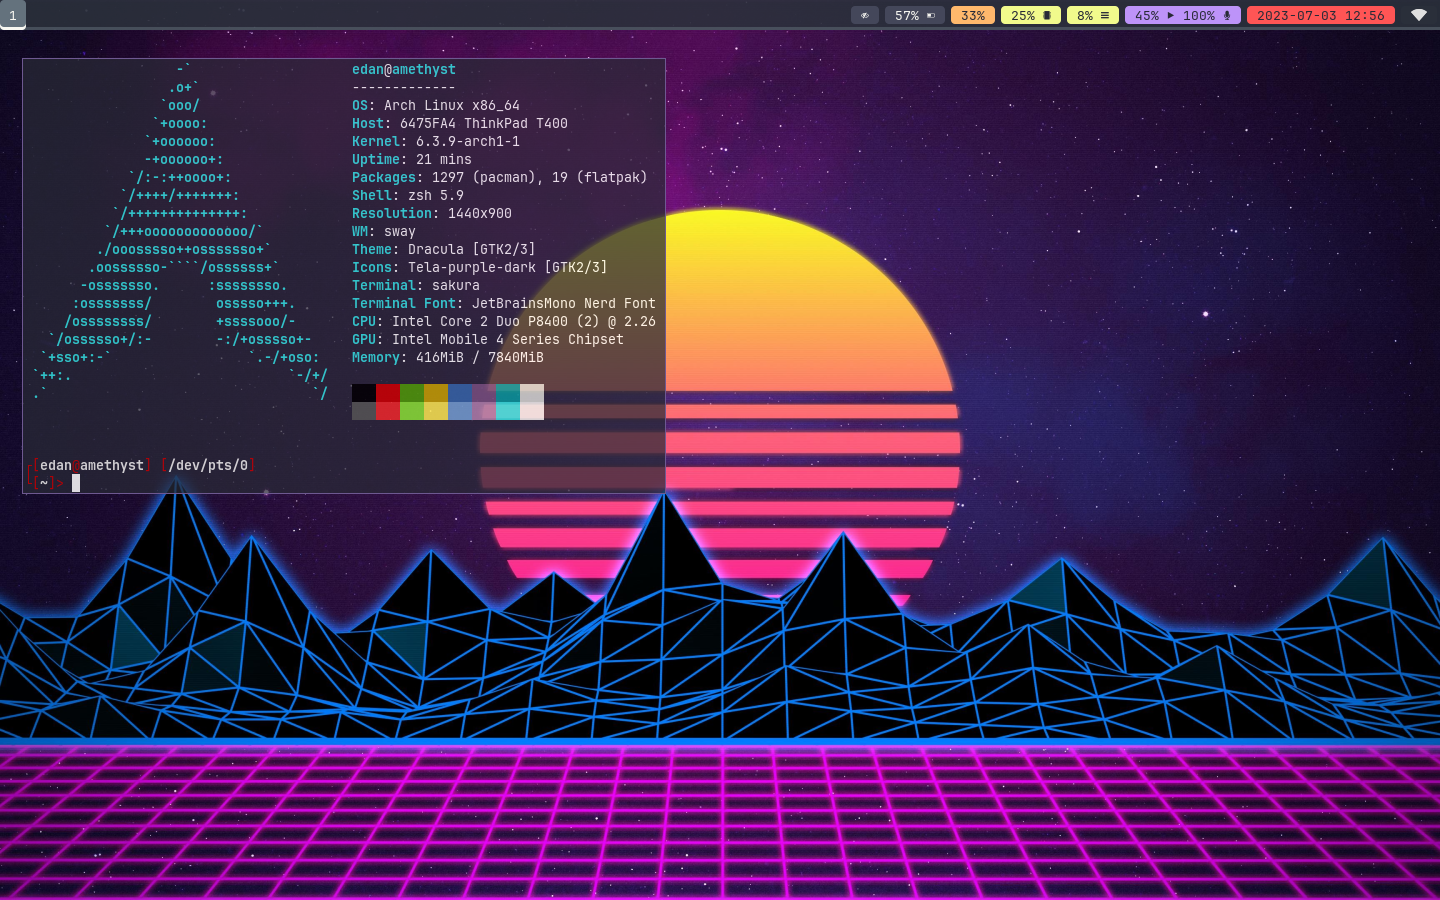1440x900 pixels.
Task: Switch to workspace 1 in the bar
Action: (x=13, y=15)
